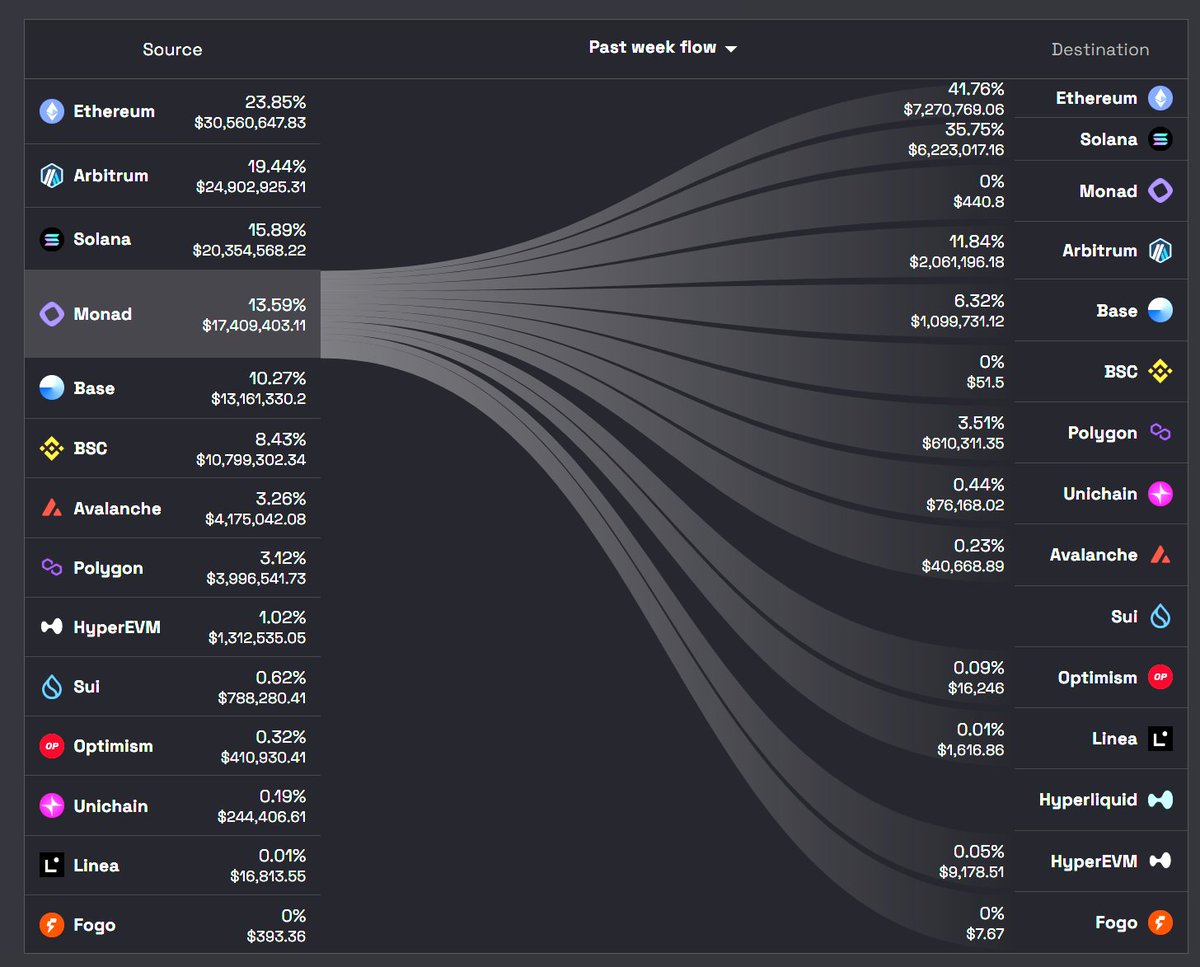This screenshot has height=967, width=1200.
Task: Click the Unichain icon in Destination list
Action: coord(1160,494)
